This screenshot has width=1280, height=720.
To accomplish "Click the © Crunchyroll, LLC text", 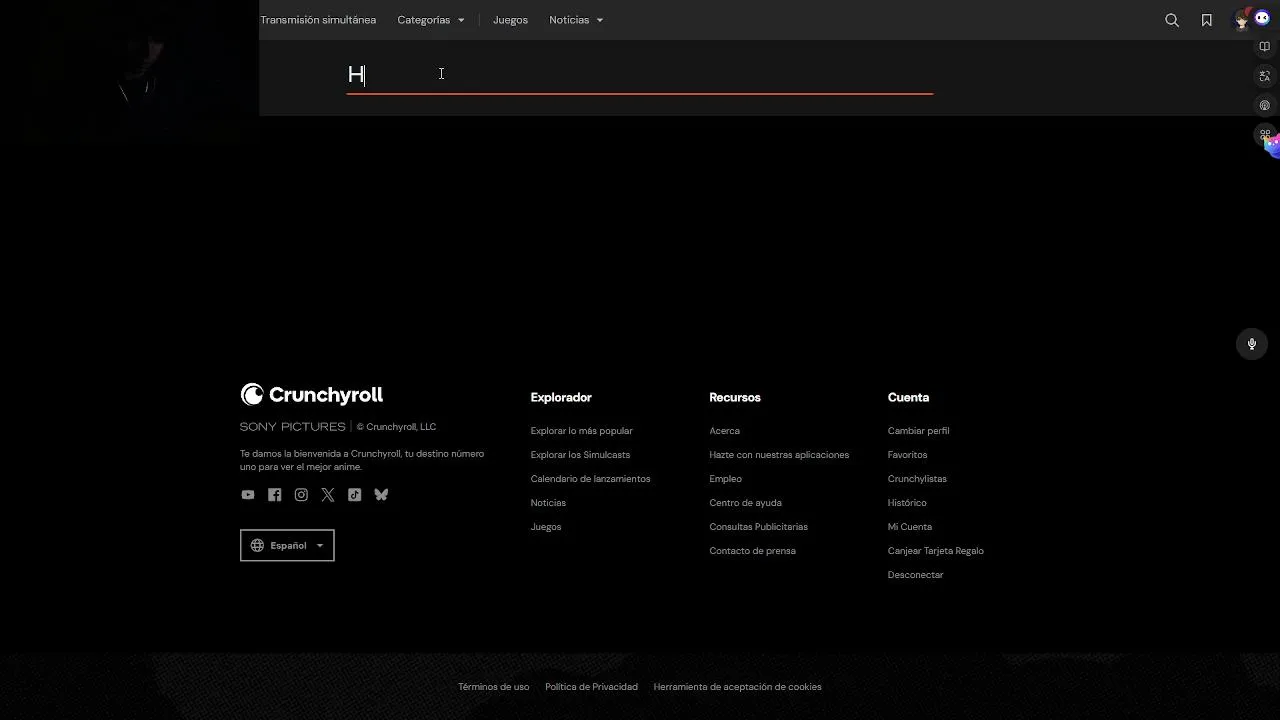I will point(396,427).
